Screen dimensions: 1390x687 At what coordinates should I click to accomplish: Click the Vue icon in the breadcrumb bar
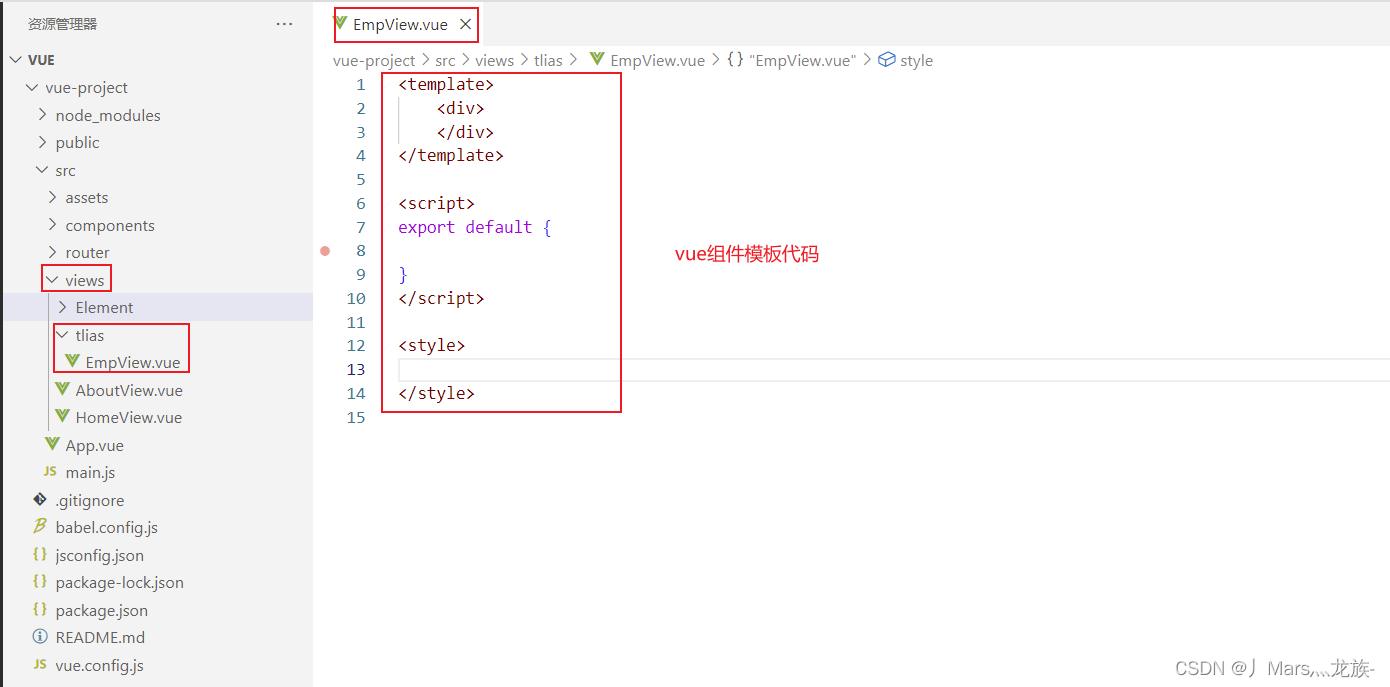(598, 60)
